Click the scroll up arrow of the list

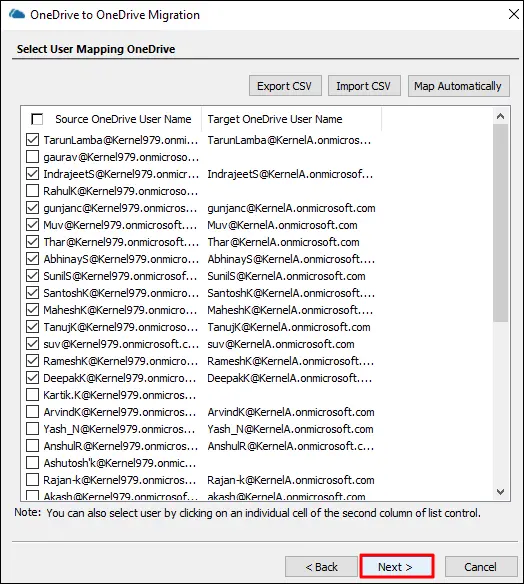[x=501, y=117]
